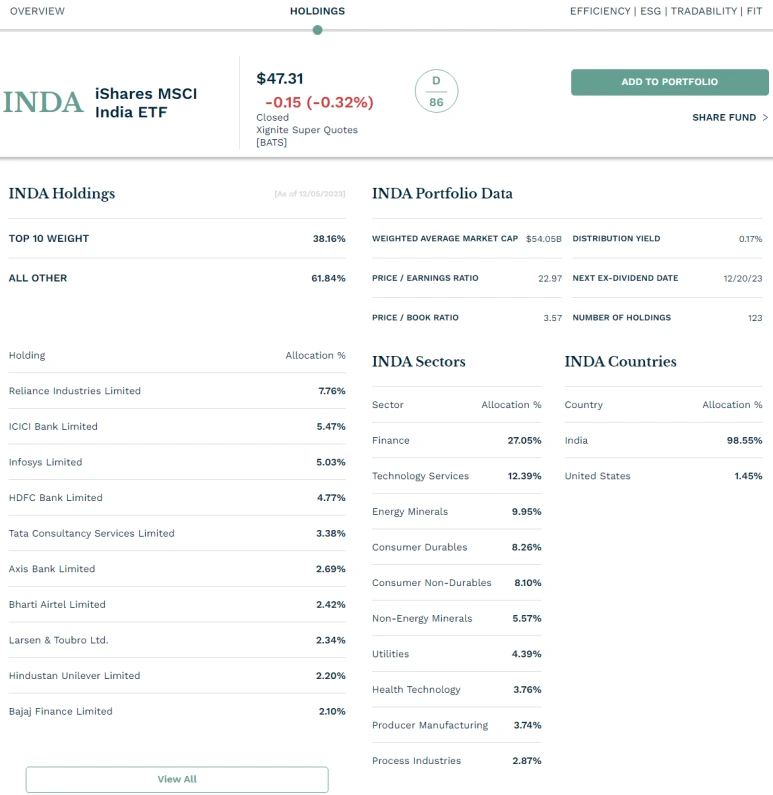The image size is (773, 795).
Task: Click the holdings as-of date stamp
Action: pyautogui.click(x=310, y=194)
